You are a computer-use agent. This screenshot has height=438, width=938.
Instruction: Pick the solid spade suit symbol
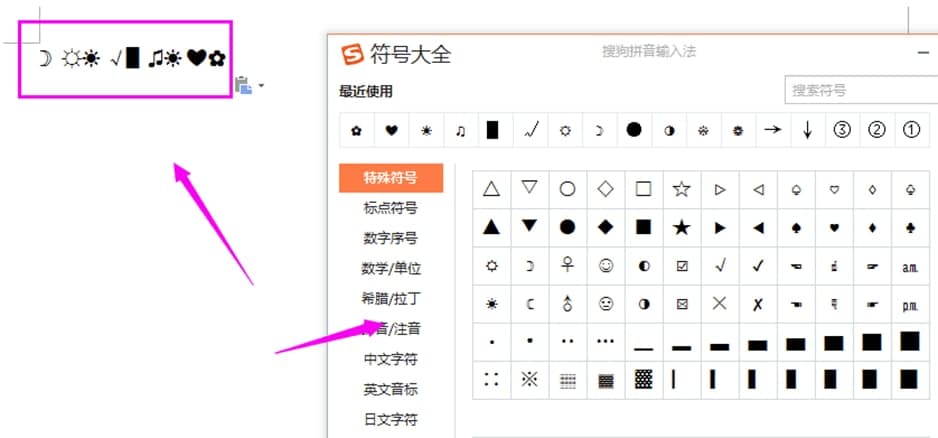796,227
